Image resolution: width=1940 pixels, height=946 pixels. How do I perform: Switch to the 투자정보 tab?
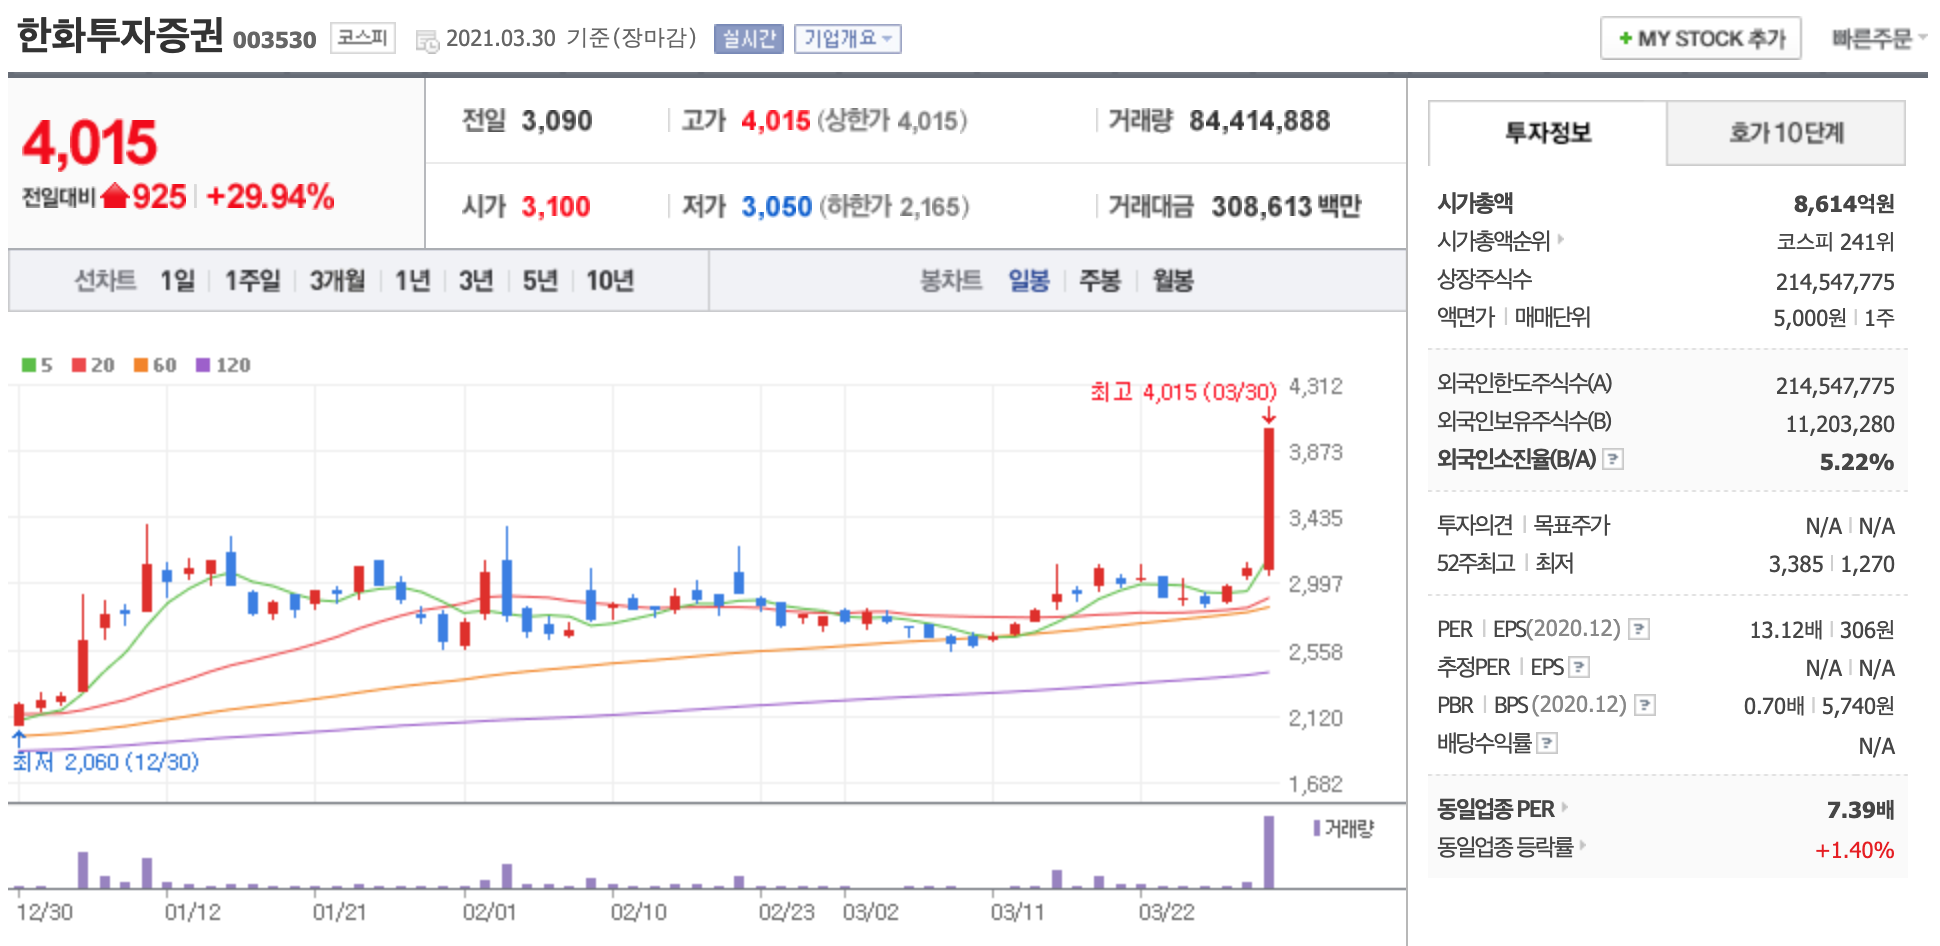[x=1548, y=133]
